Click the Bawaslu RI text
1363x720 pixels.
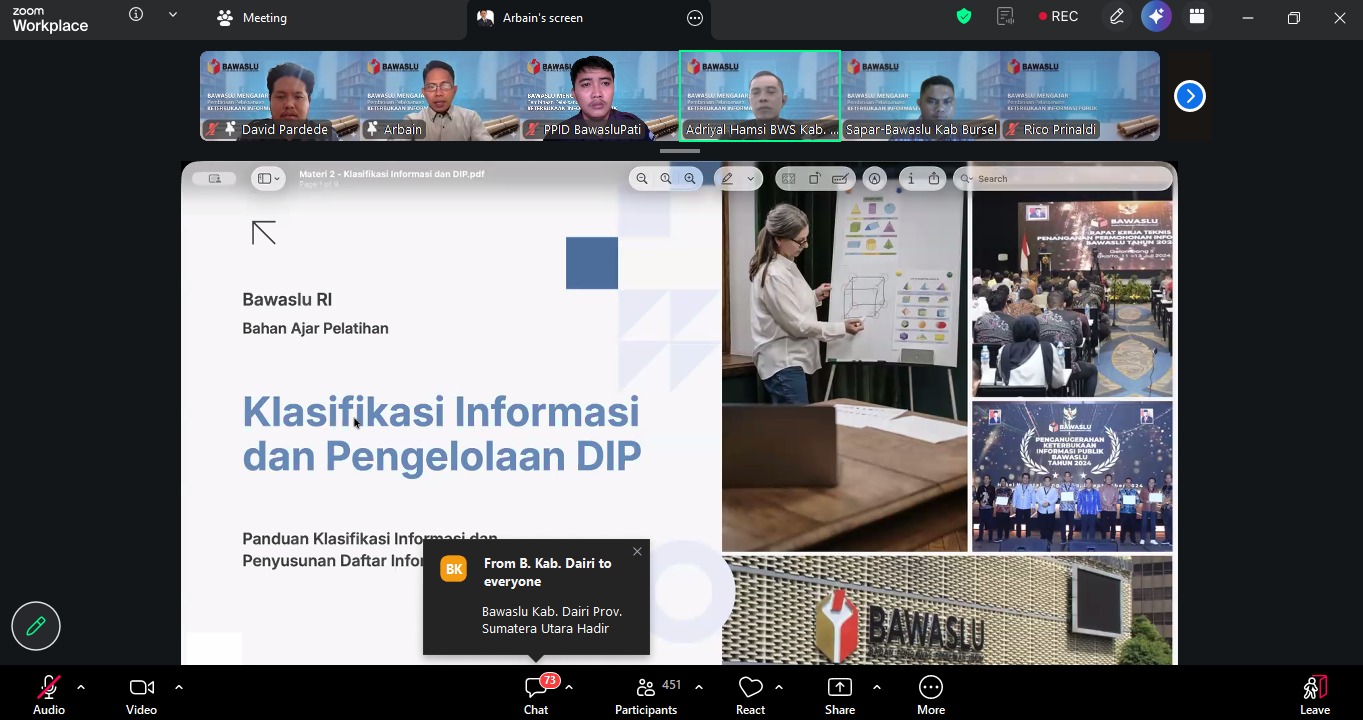point(287,299)
